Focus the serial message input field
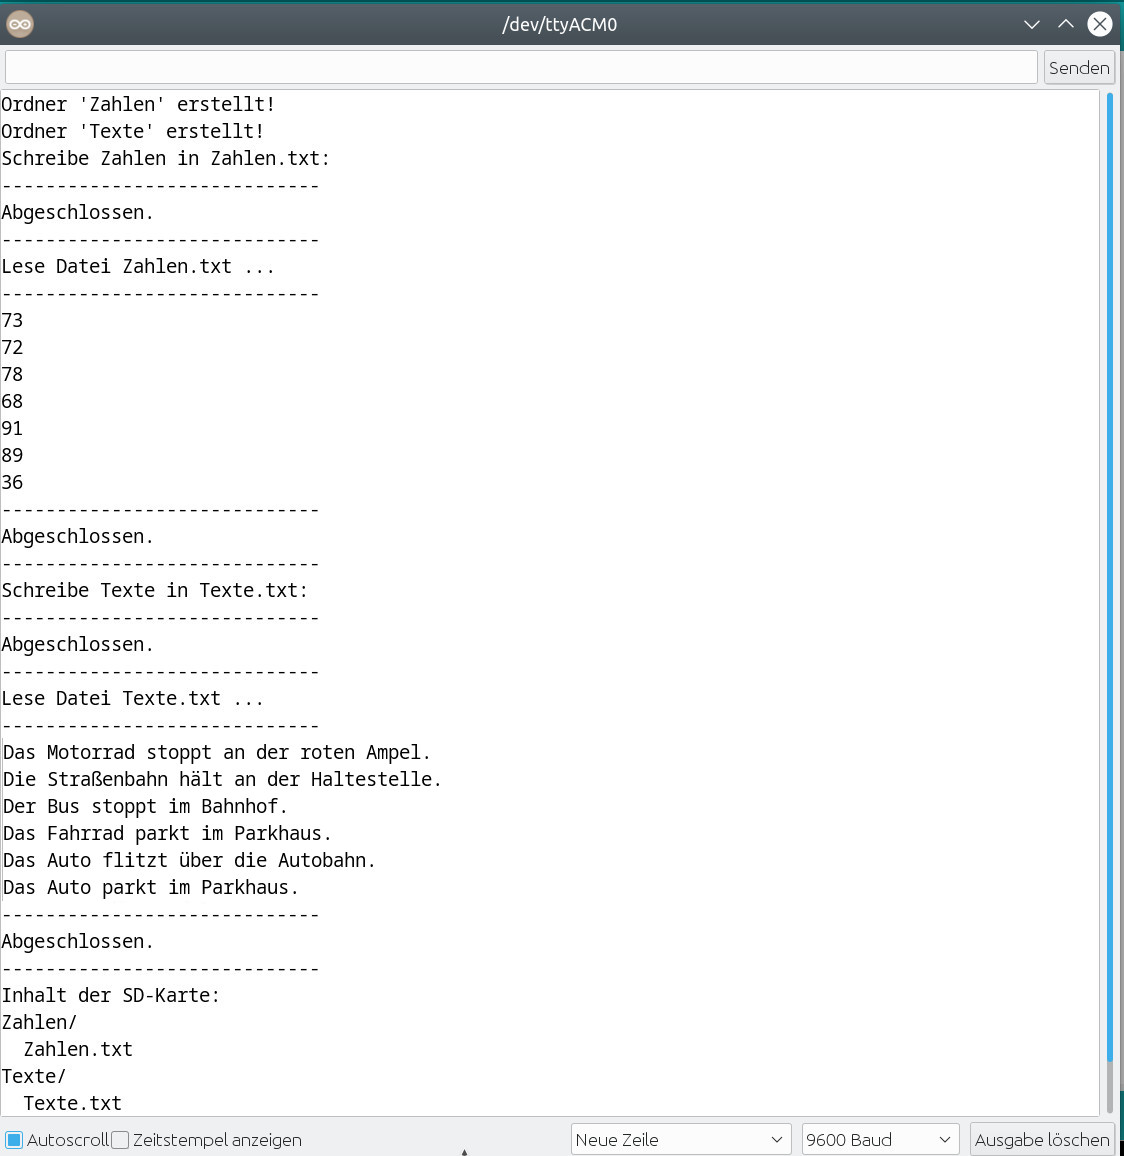1124x1156 pixels. pyautogui.click(x=521, y=68)
